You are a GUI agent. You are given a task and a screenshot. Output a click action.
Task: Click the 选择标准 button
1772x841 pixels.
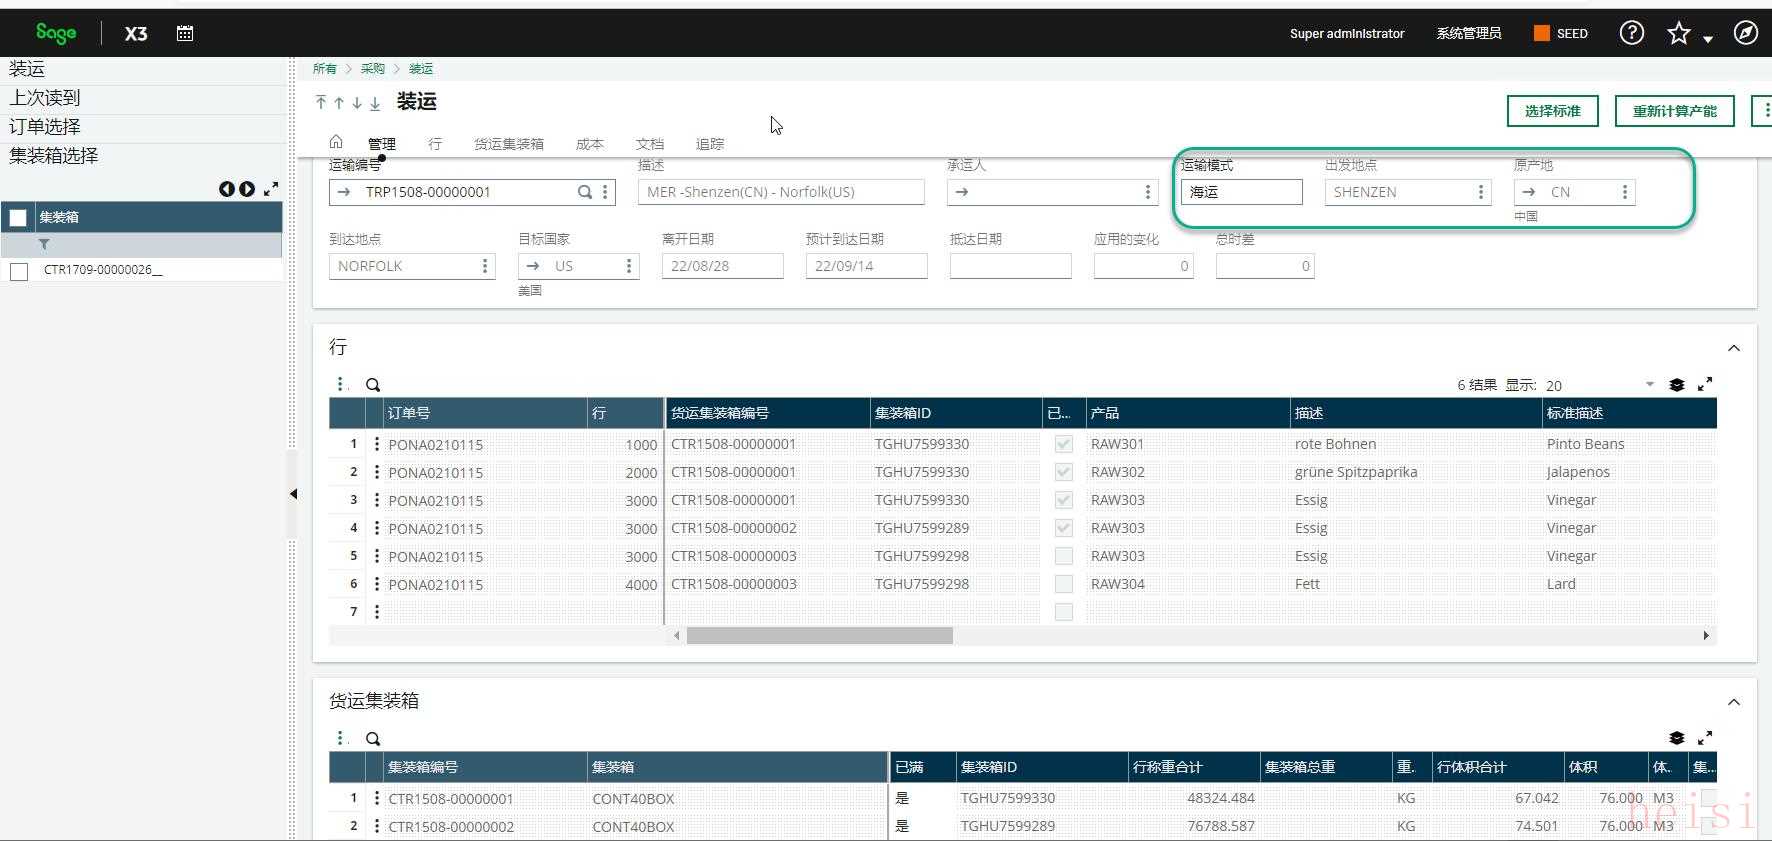click(x=1552, y=111)
